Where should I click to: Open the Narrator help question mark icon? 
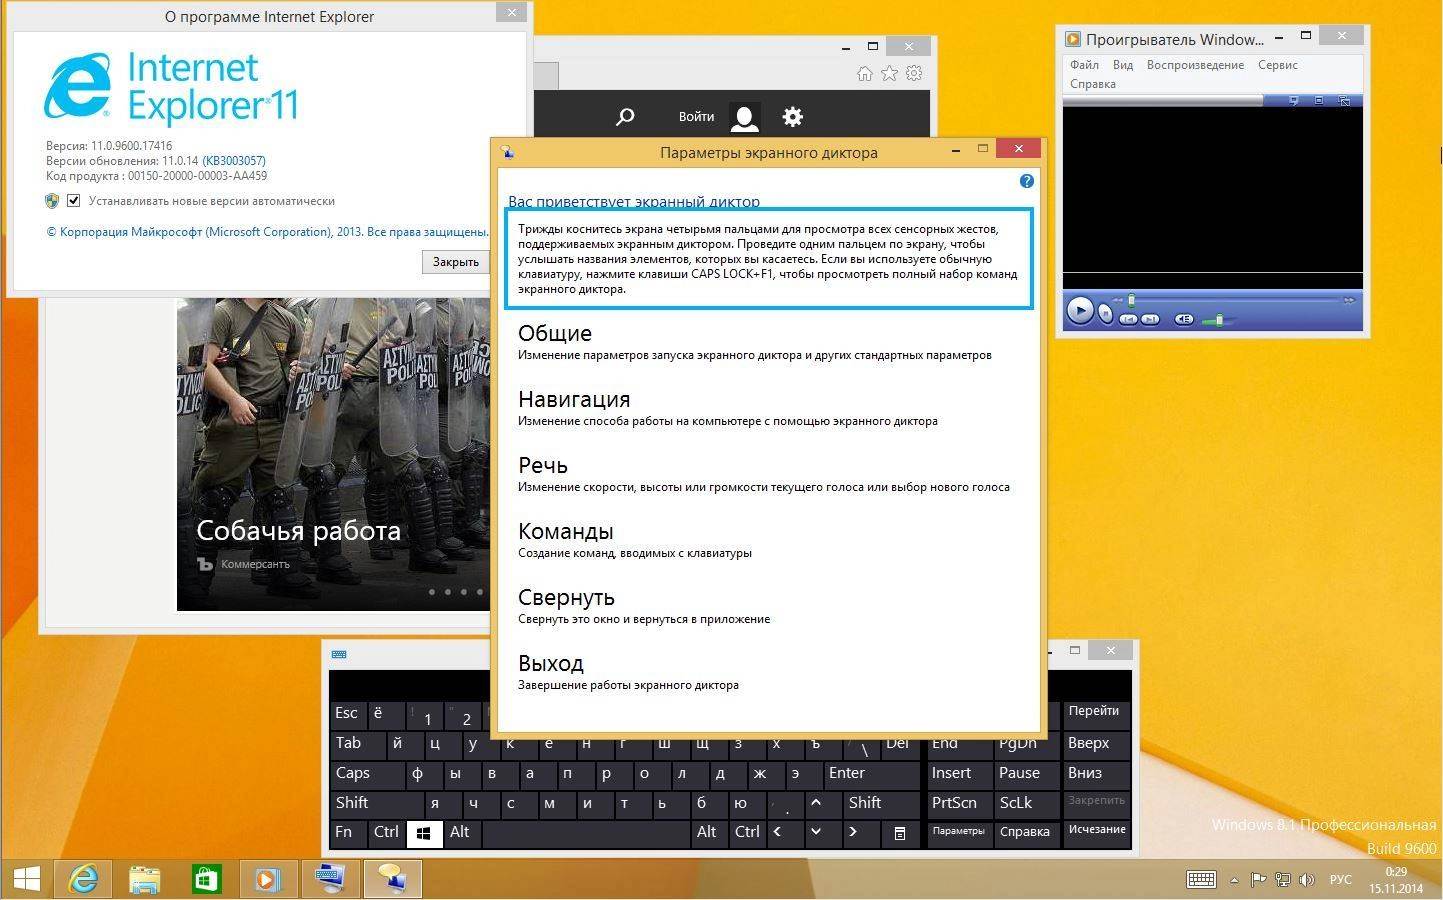1026,181
